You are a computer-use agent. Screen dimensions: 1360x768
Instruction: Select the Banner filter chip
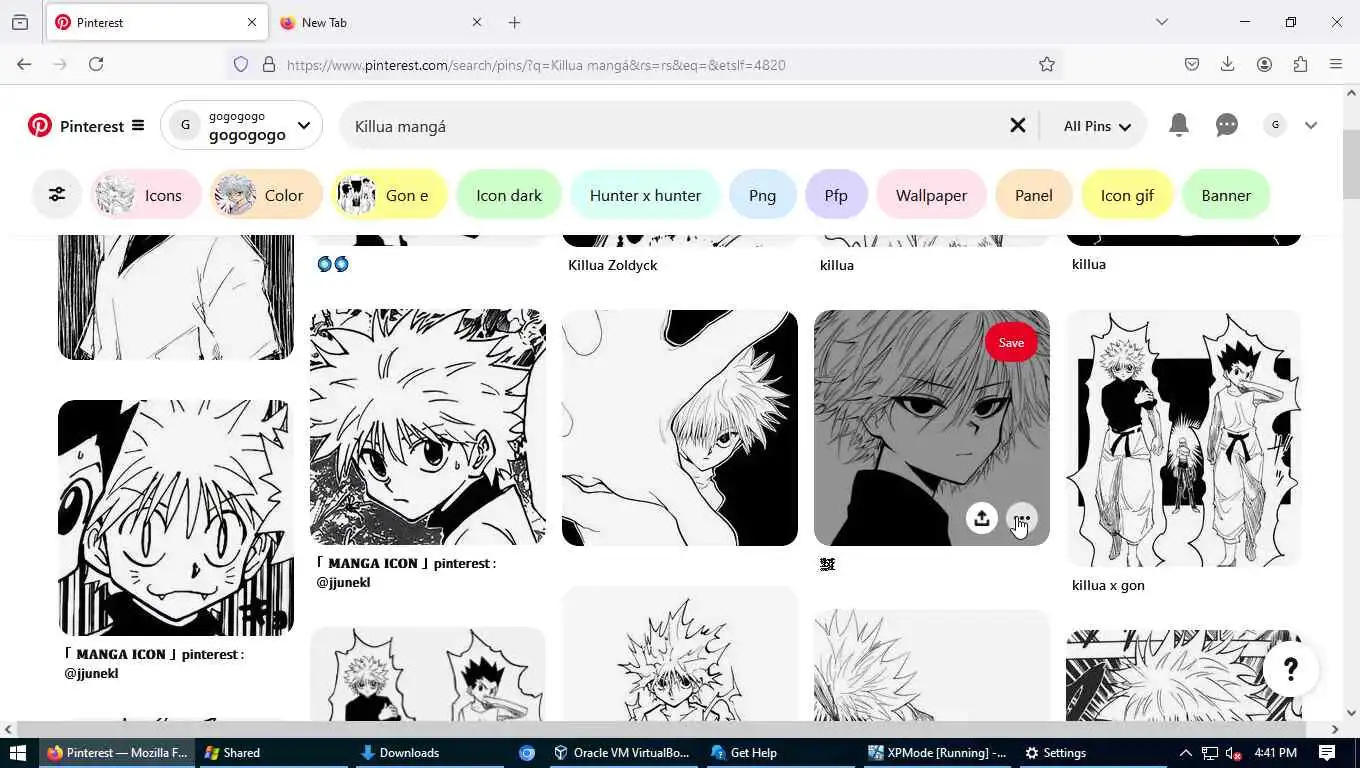[x=1226, y=195]
